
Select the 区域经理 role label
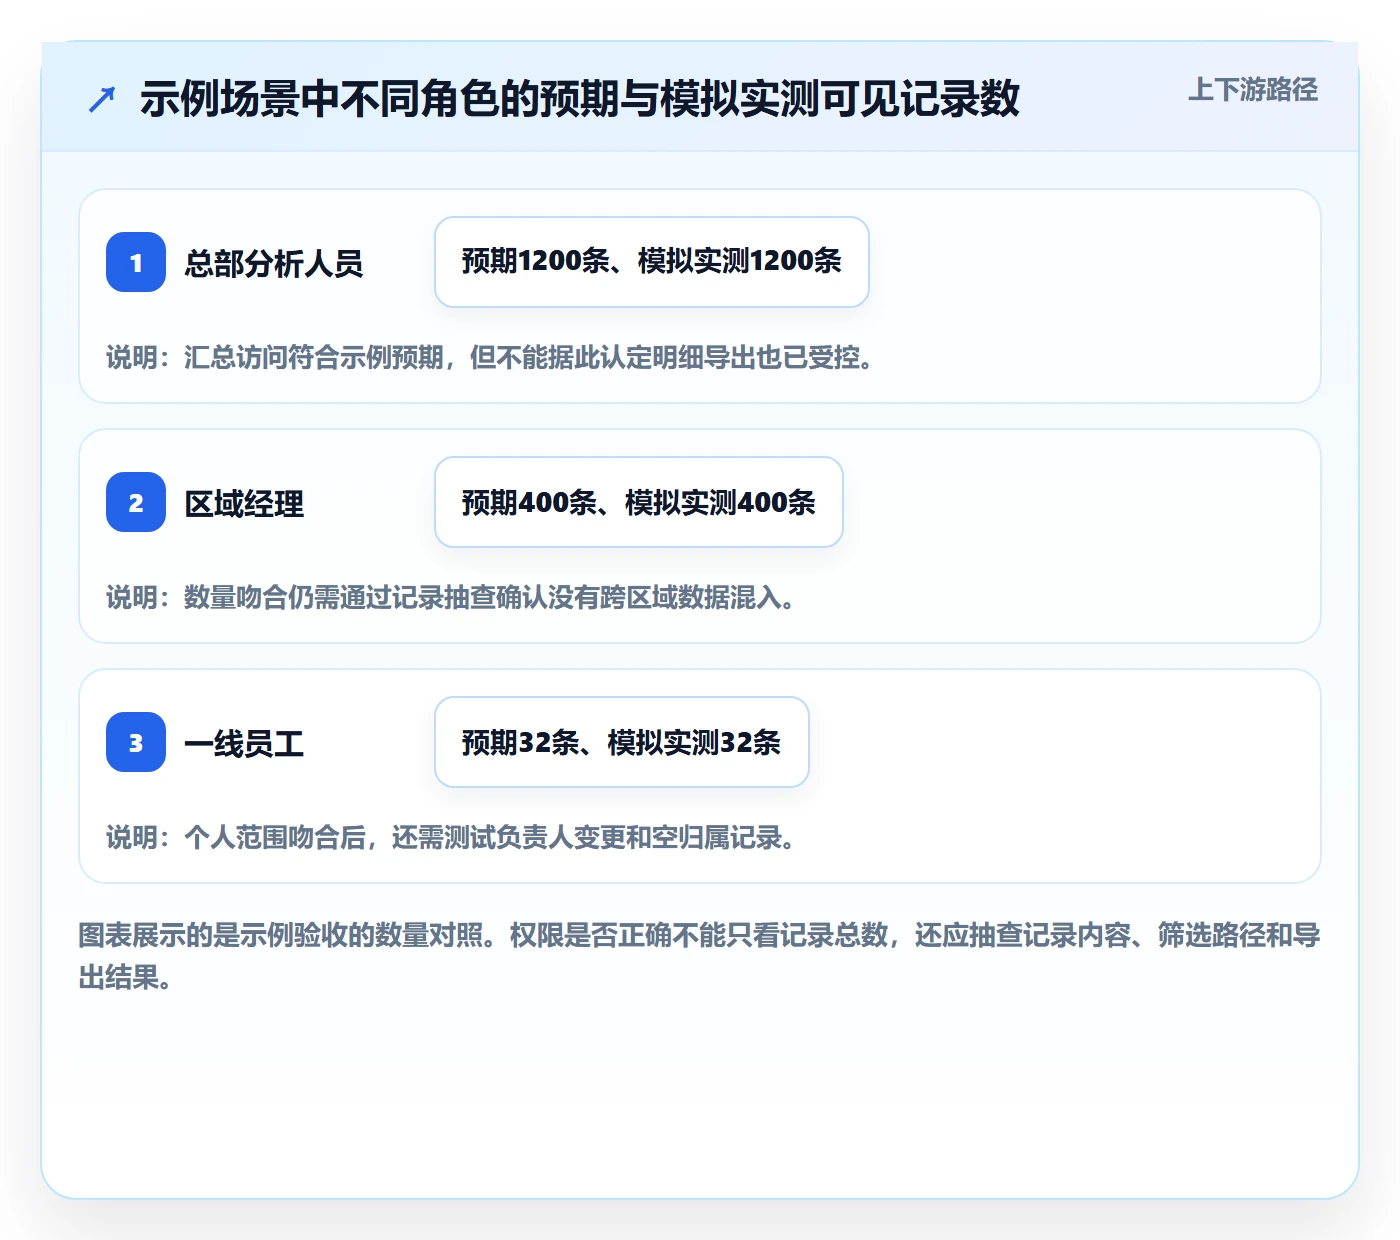click(x=244, y=503)
